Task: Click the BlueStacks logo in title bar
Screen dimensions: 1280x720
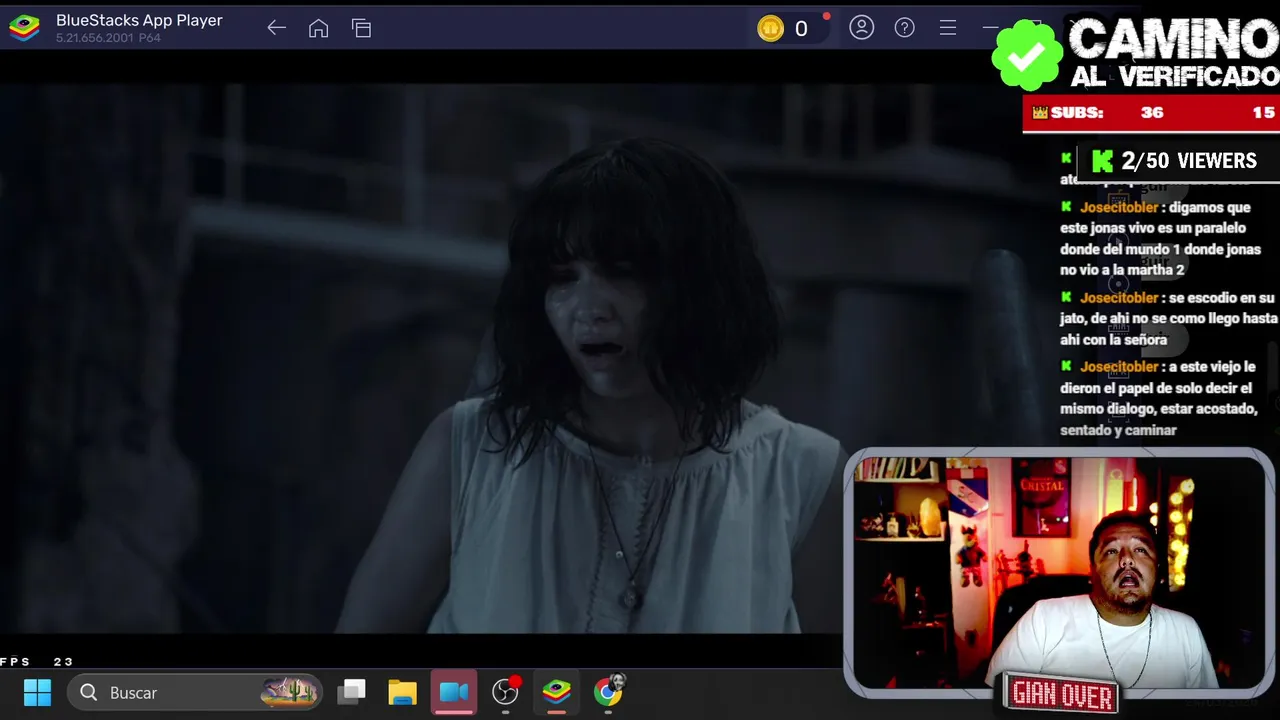Action: [x=24, y=28]
